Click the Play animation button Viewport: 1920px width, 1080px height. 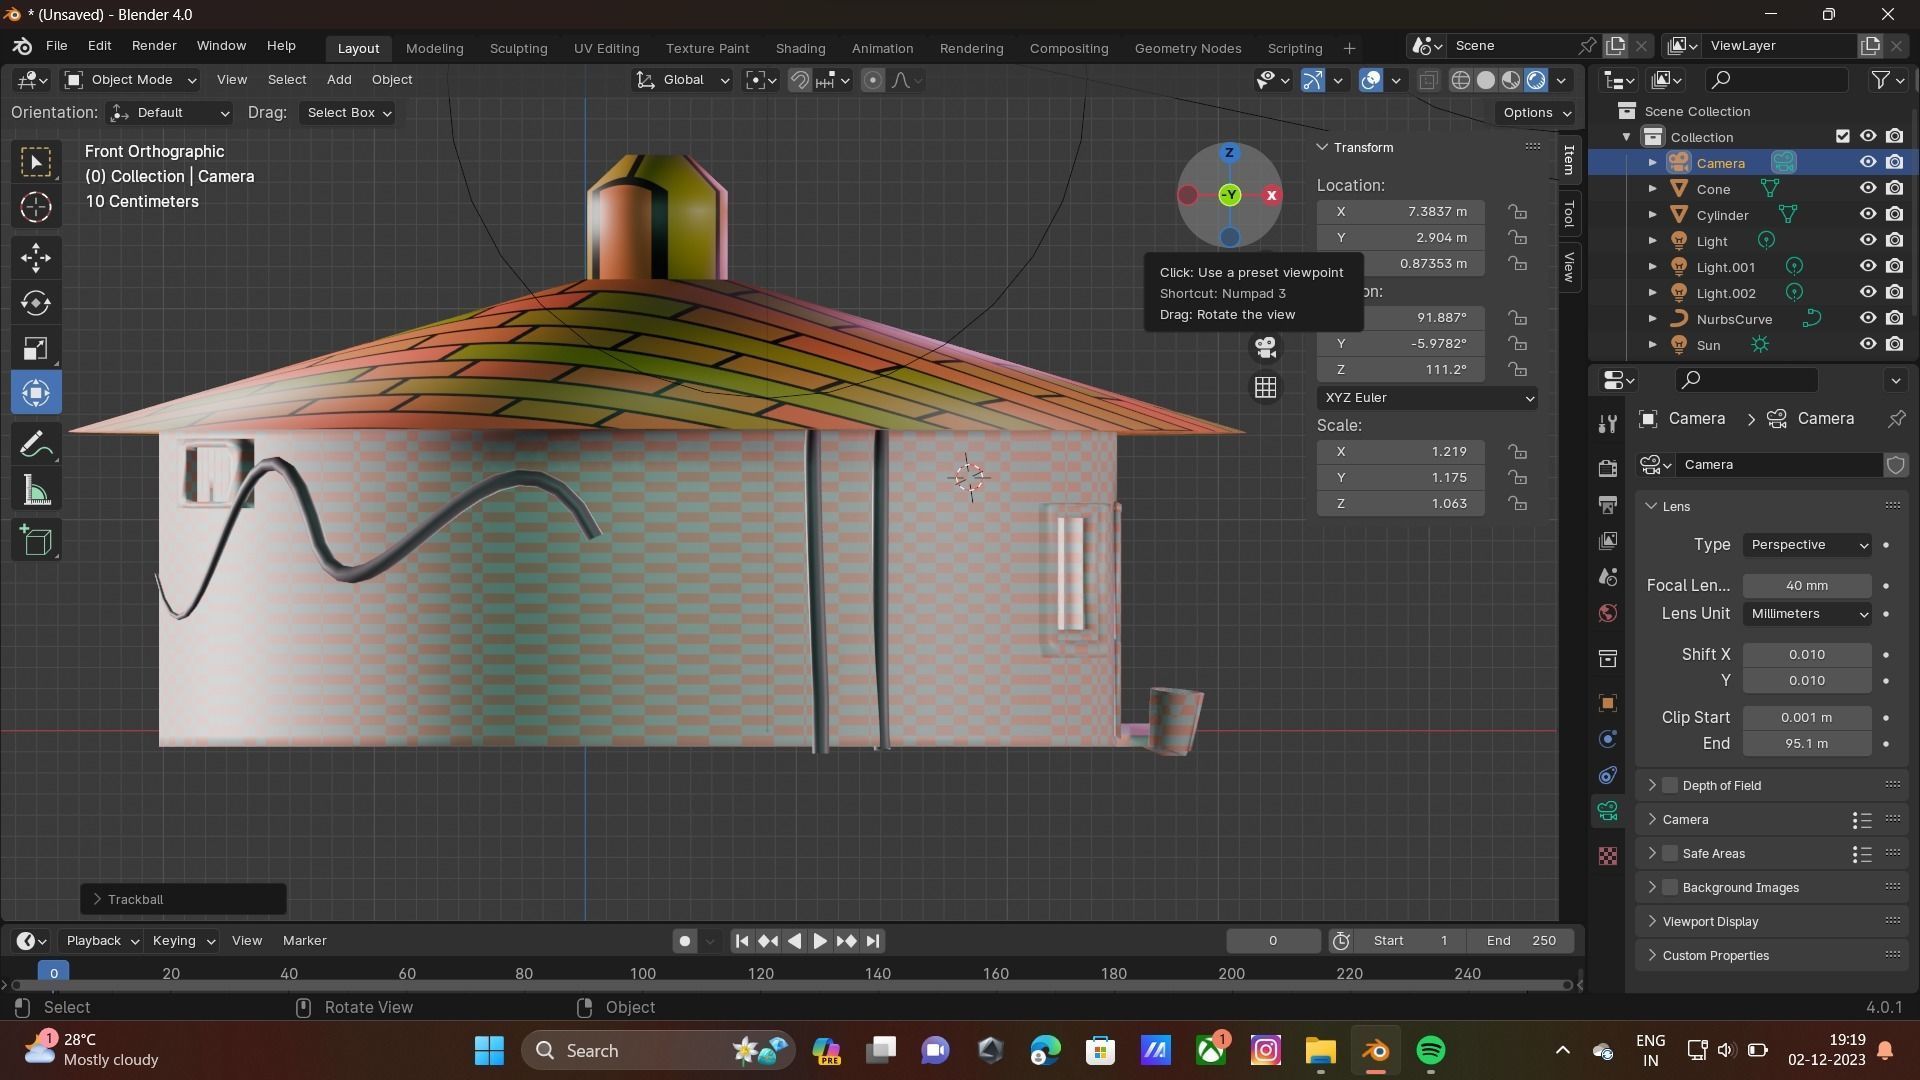click(x=819, y=941)
